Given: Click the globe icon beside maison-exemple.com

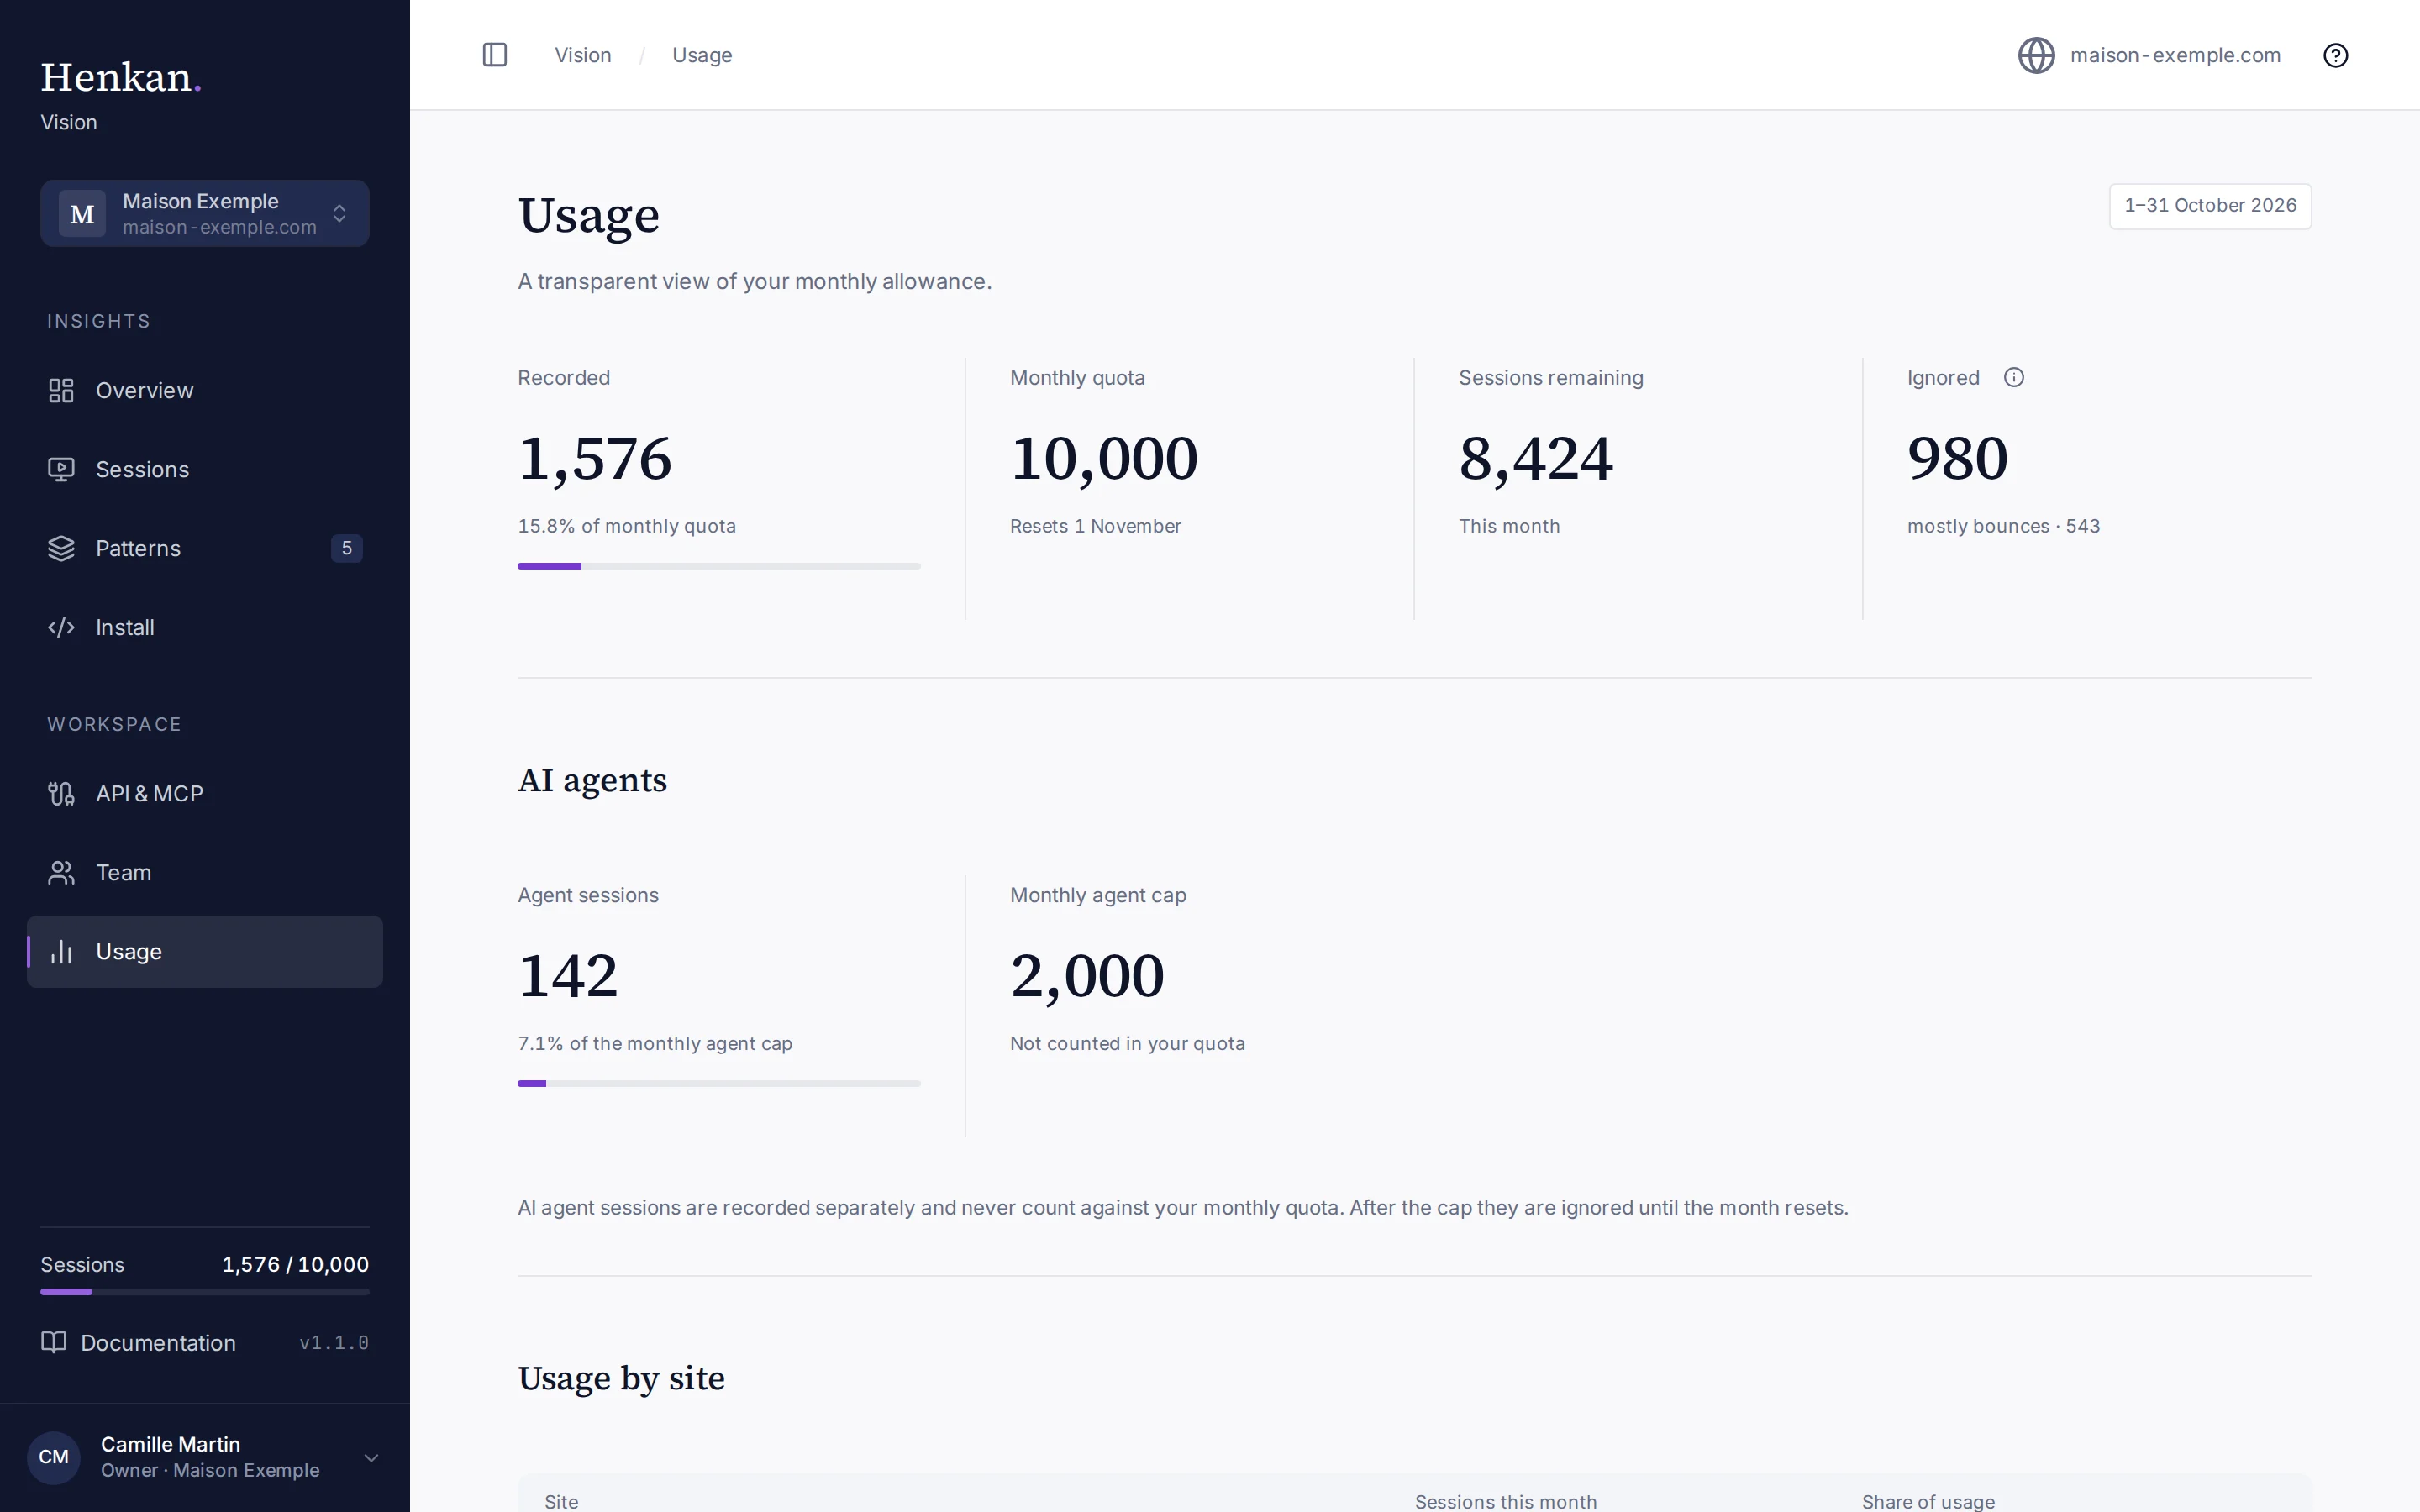Looking at the screenshot, I should [2036, 55].
